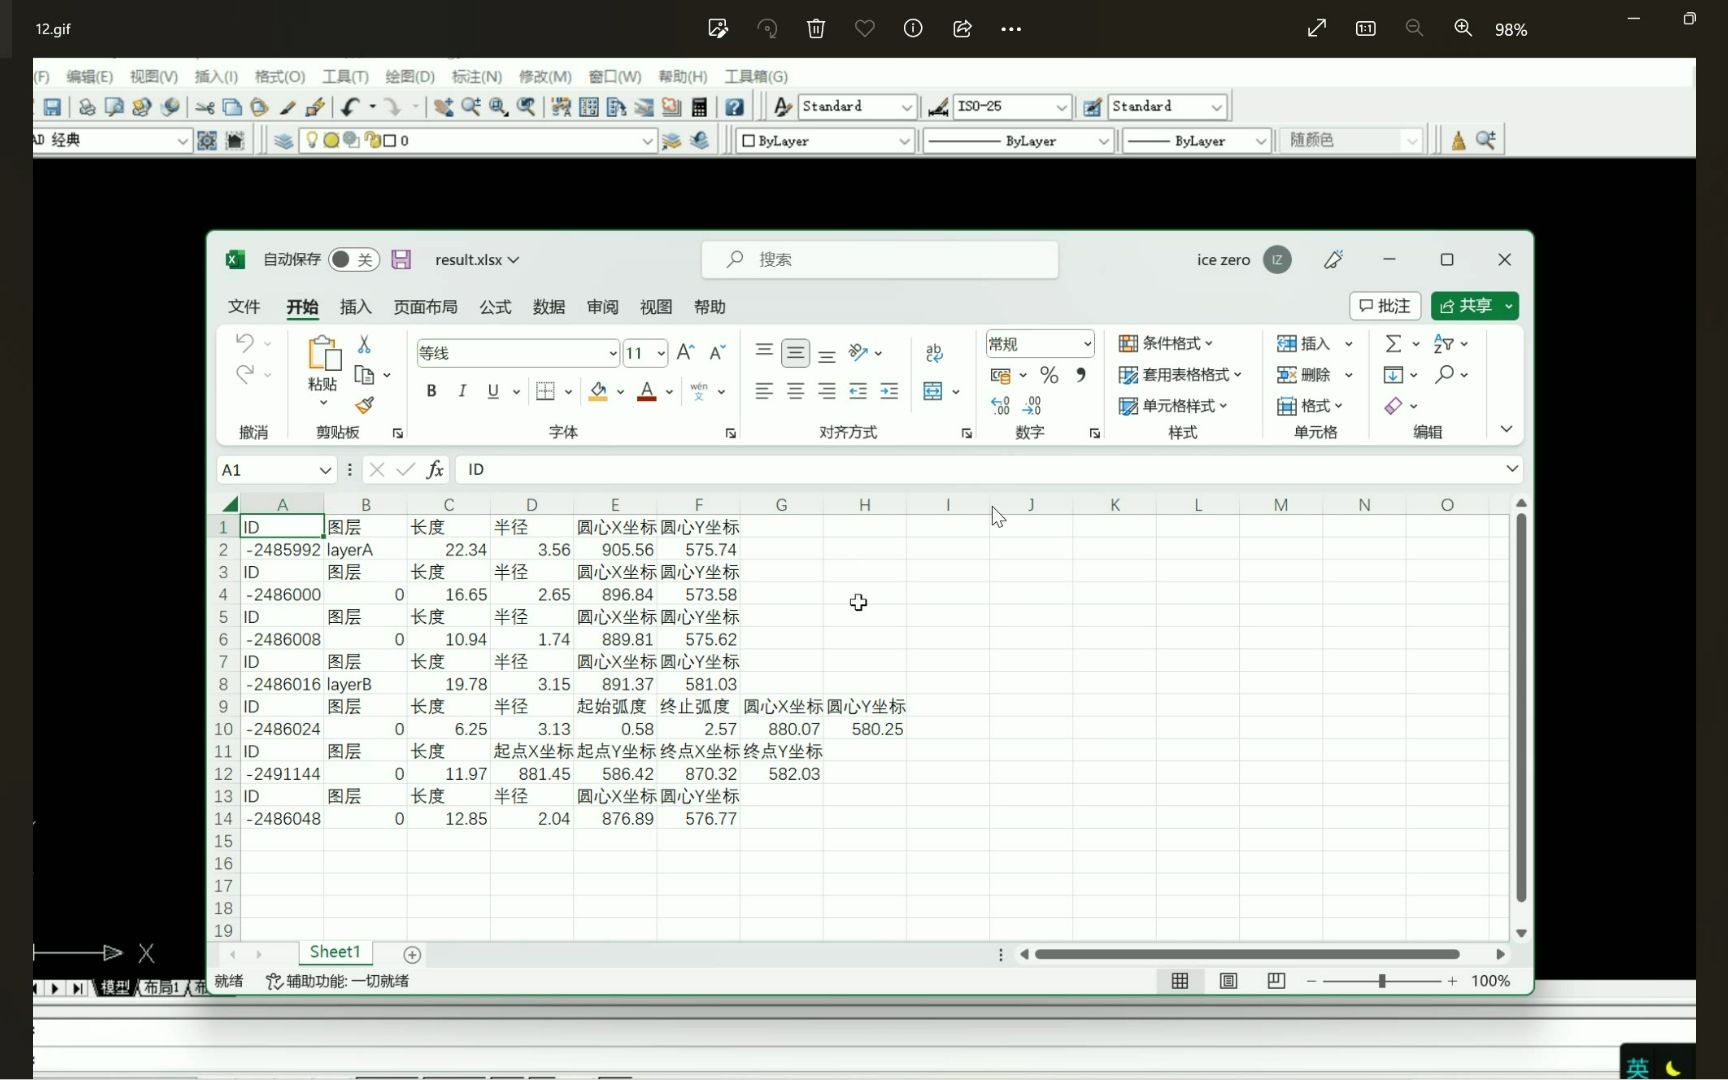Click the Increase Indent icon
This screenshot has width=1728, height=1080.
coord(889,391)
